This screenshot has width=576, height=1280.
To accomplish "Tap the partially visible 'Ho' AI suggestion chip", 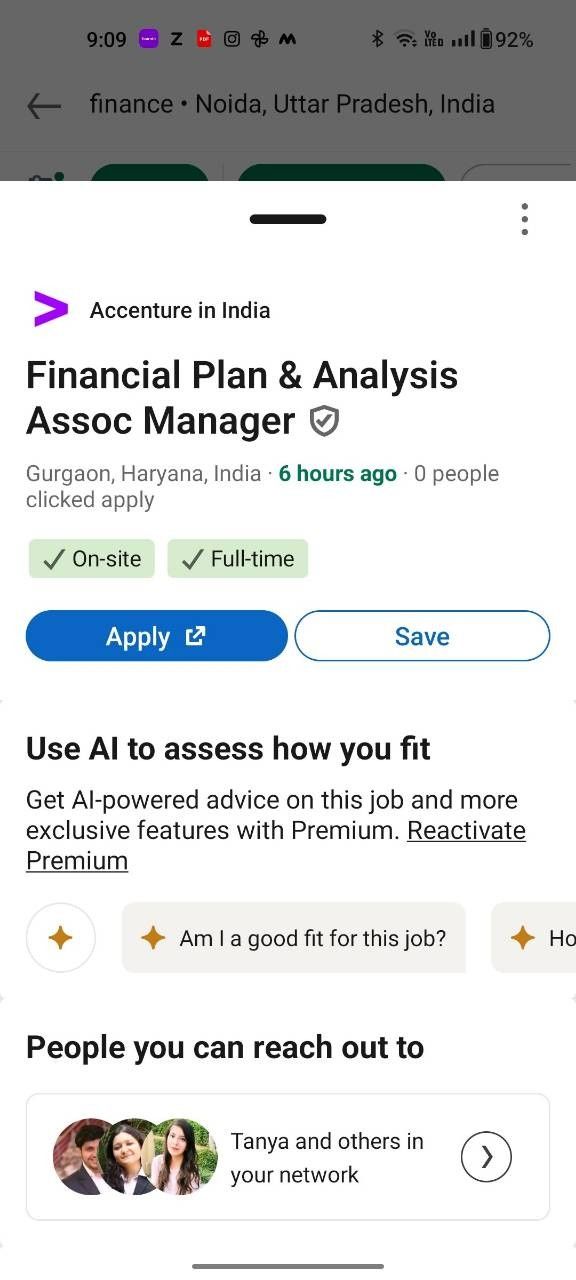I will click(x=533, y=938).
